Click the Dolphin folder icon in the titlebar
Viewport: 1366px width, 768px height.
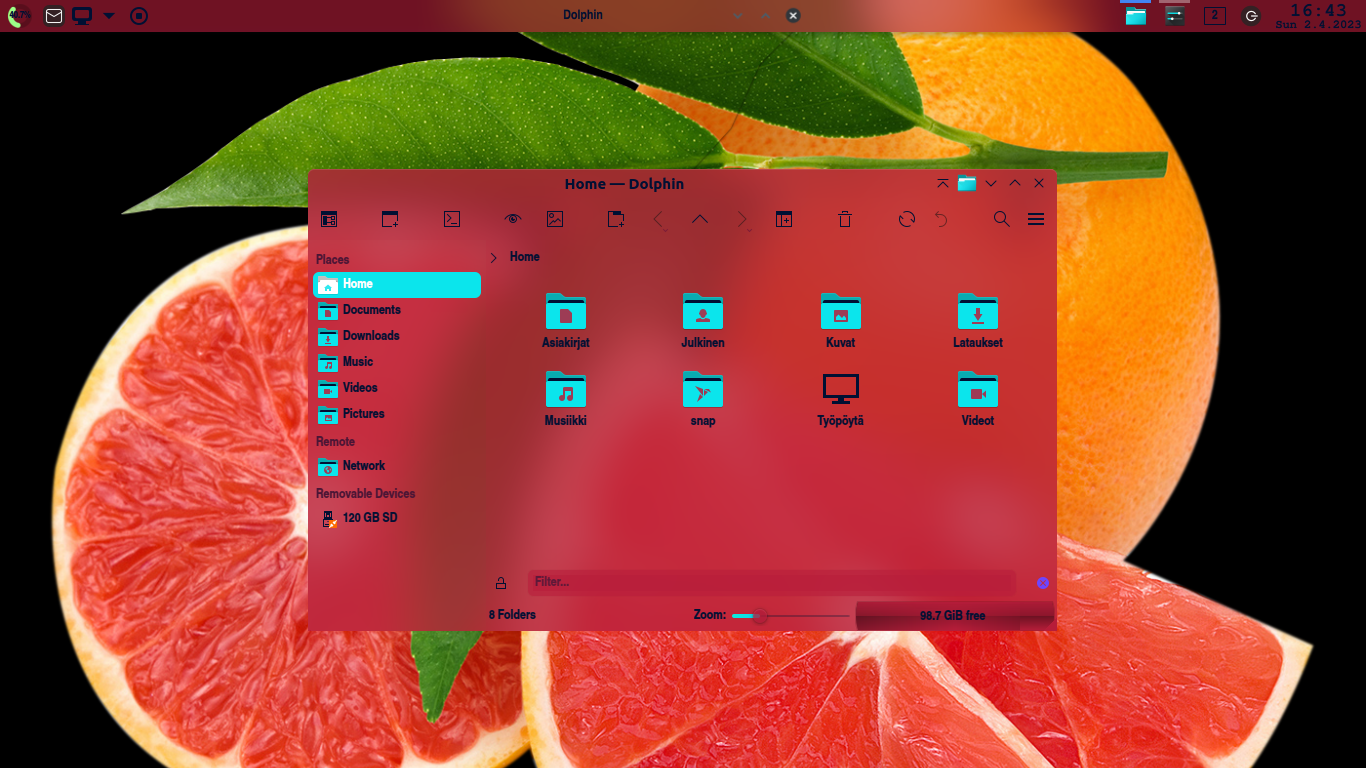click(967, 184)
